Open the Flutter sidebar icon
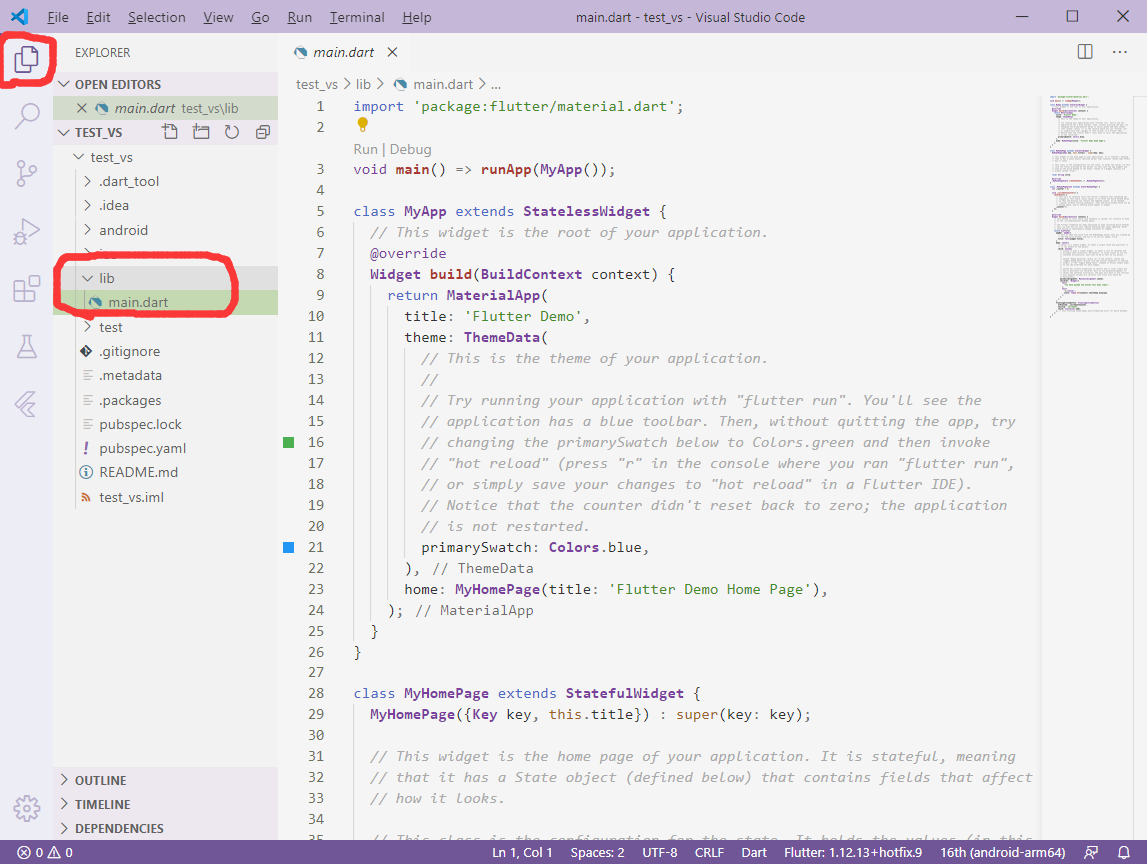The image size is (1147, 864). [26, 404]
